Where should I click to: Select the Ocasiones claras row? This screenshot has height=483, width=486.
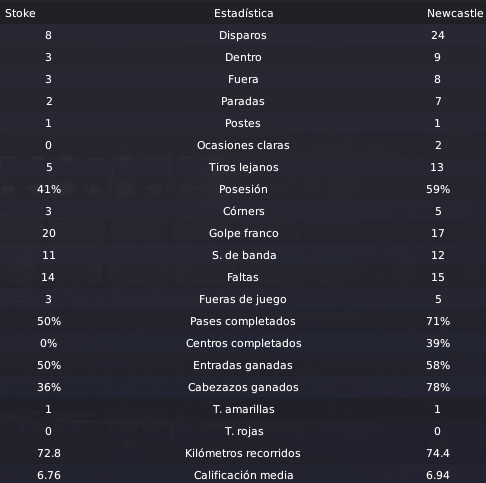243,145
